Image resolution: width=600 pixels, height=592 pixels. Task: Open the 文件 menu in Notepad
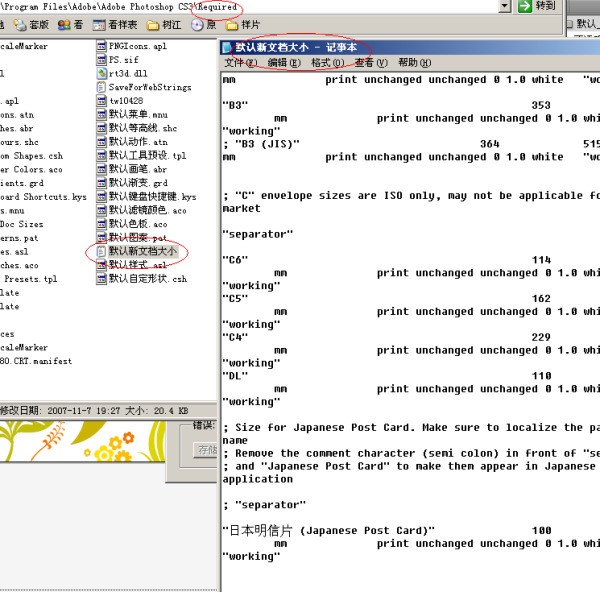[240, 62]
